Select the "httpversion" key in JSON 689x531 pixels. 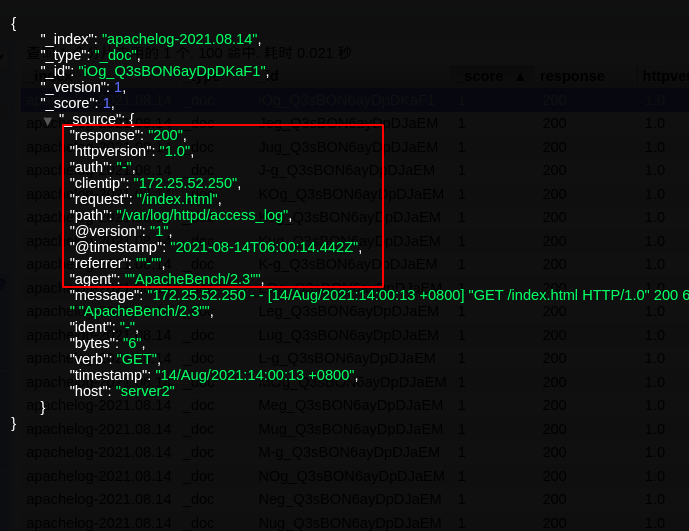point(112,151)
